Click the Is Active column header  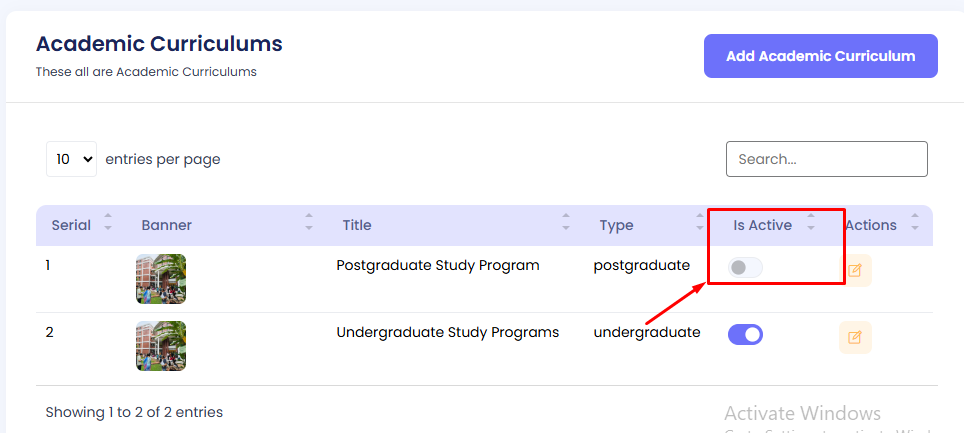(762, 225)
